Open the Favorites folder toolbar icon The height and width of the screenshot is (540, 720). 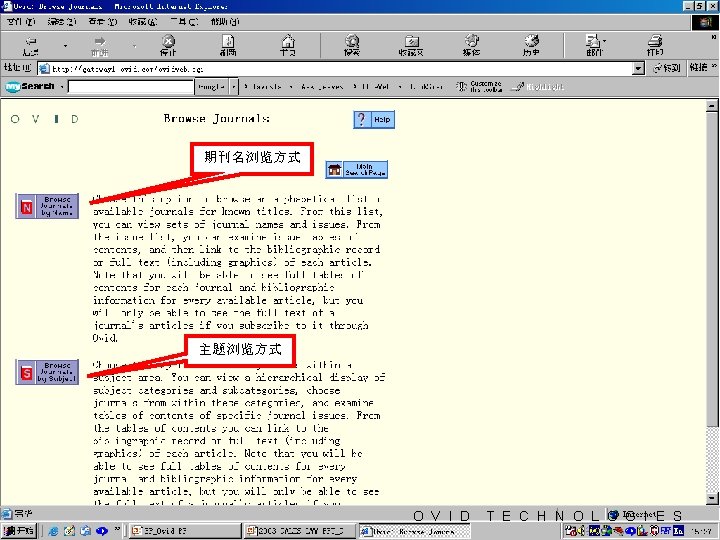[x=411, y=41]
